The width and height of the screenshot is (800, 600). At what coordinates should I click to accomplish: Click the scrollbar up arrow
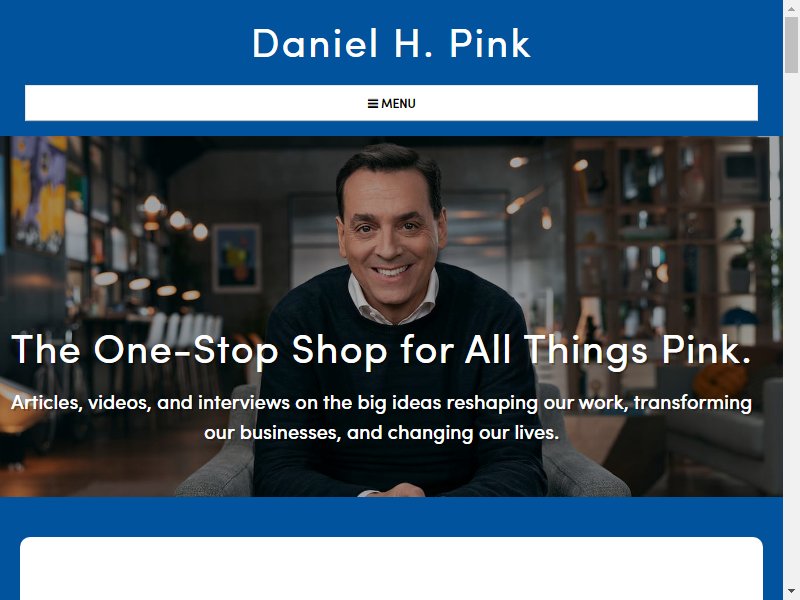(791, 9)
